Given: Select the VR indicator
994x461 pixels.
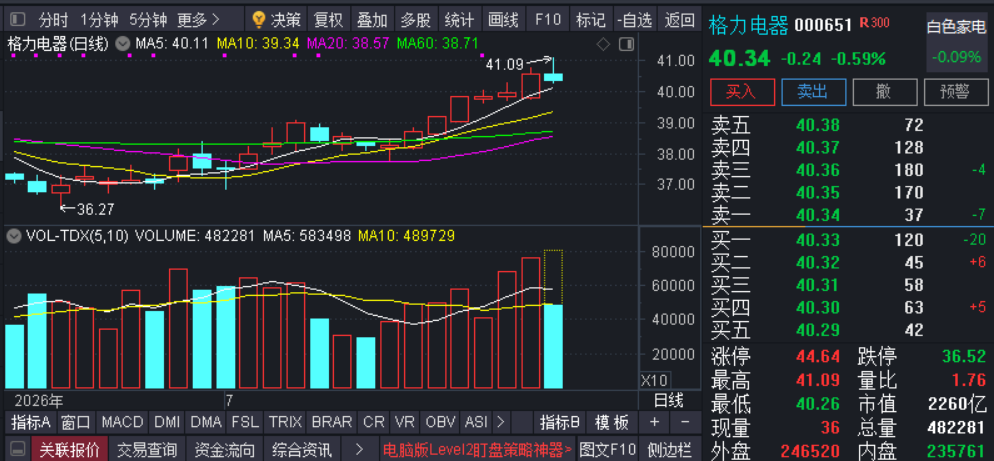Looking at the screenshot, I should coord(404,422).
